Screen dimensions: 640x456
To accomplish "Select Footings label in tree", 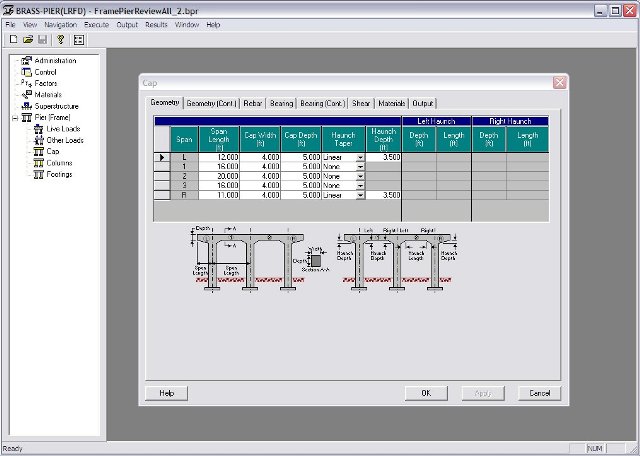I will tap(59, 174).
